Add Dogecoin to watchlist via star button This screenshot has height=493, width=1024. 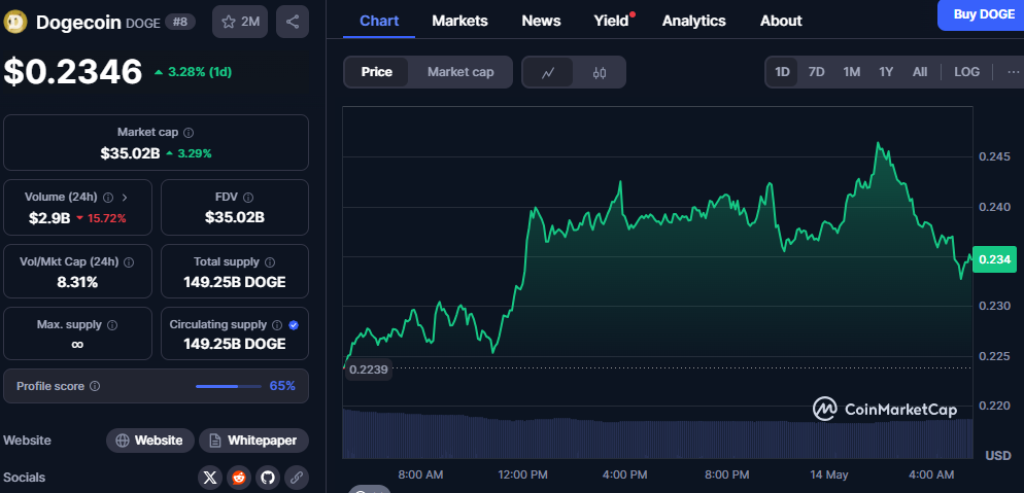[240, 22]
